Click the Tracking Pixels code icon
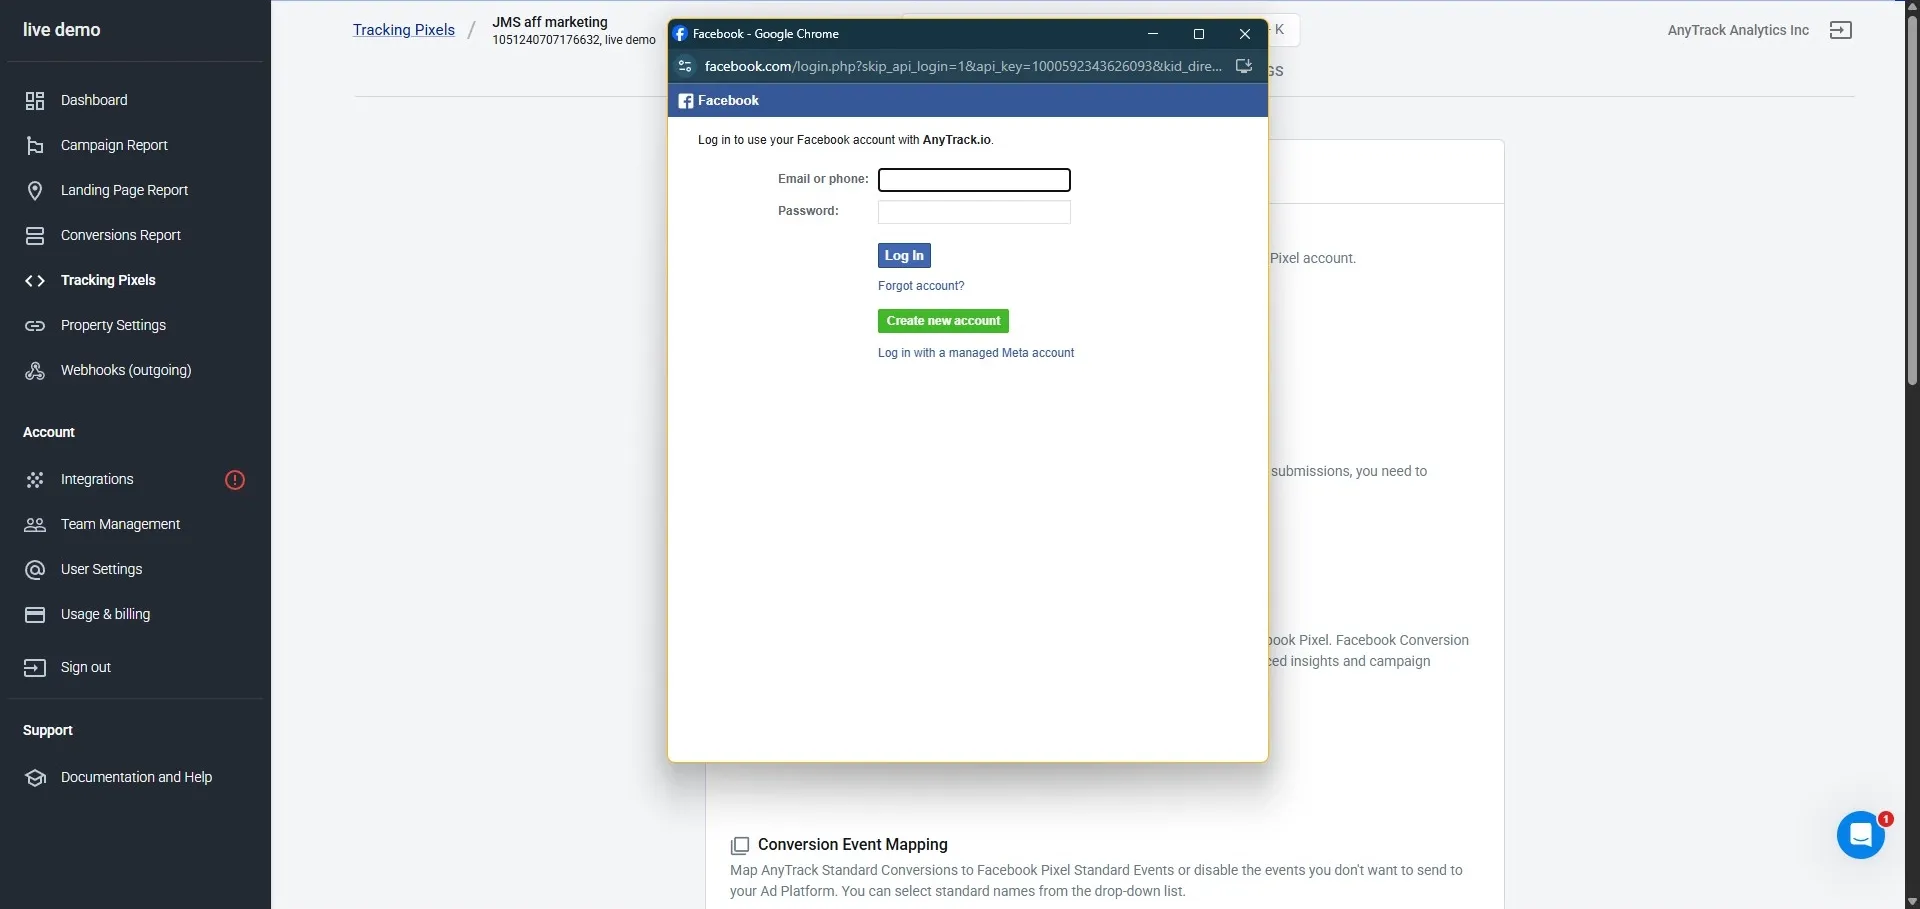1920x909 pixels. pyautogui.click(x=35, y=281)
